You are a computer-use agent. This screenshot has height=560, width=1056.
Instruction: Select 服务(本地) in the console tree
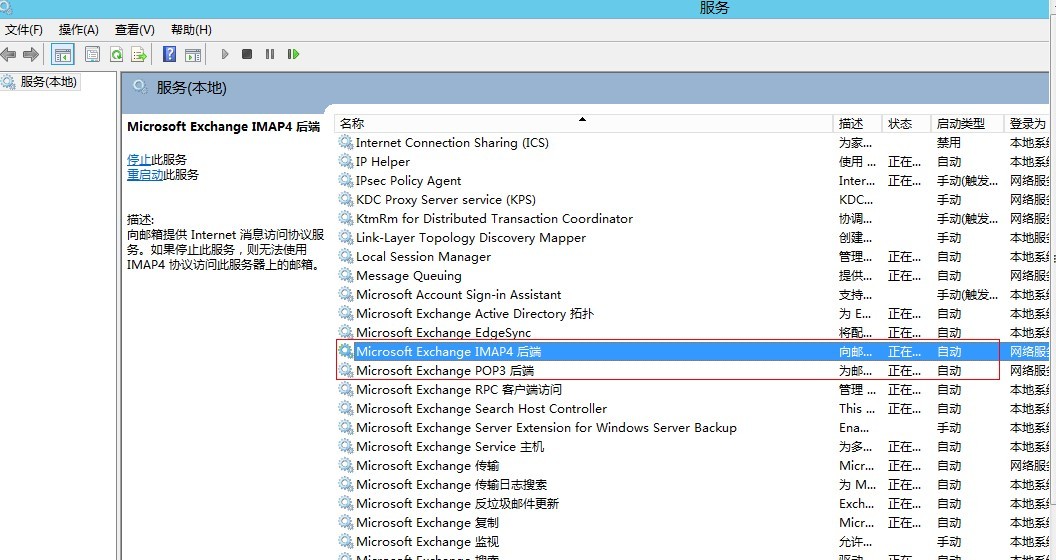pyautogui.click(x=48, y=82)
